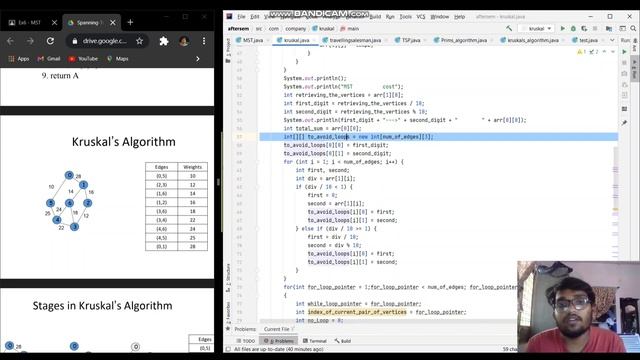The height and width of the screenshot is (360, 640).
Task: Open a new Chrome tab with plus
Action: tap(130, 22)
